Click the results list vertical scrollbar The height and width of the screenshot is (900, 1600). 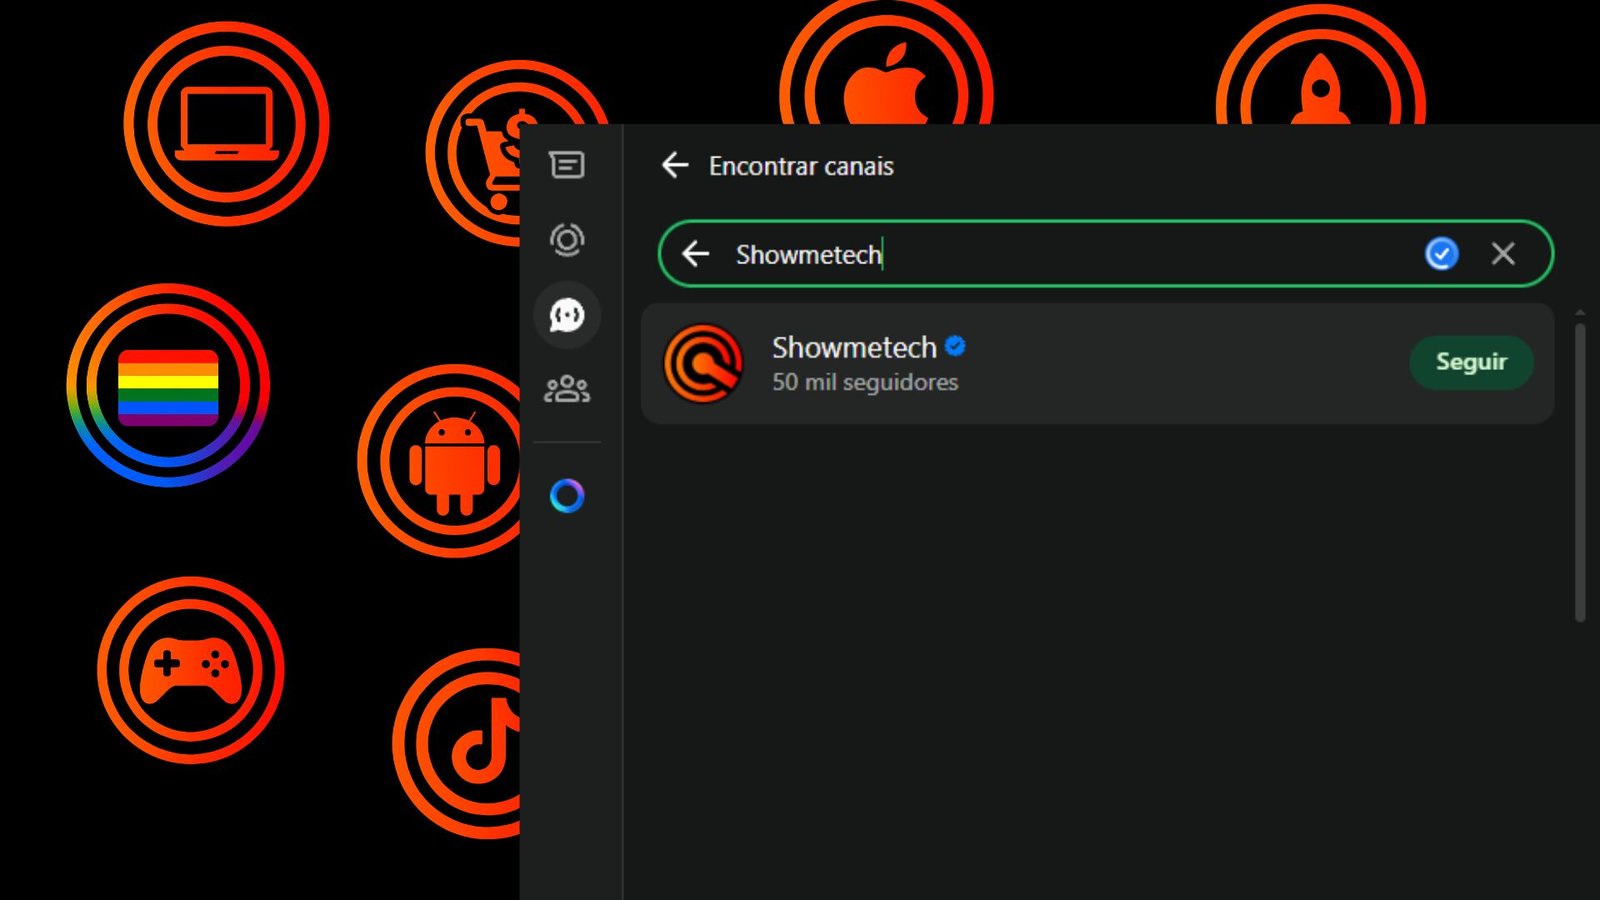(x=1580, y=470)
